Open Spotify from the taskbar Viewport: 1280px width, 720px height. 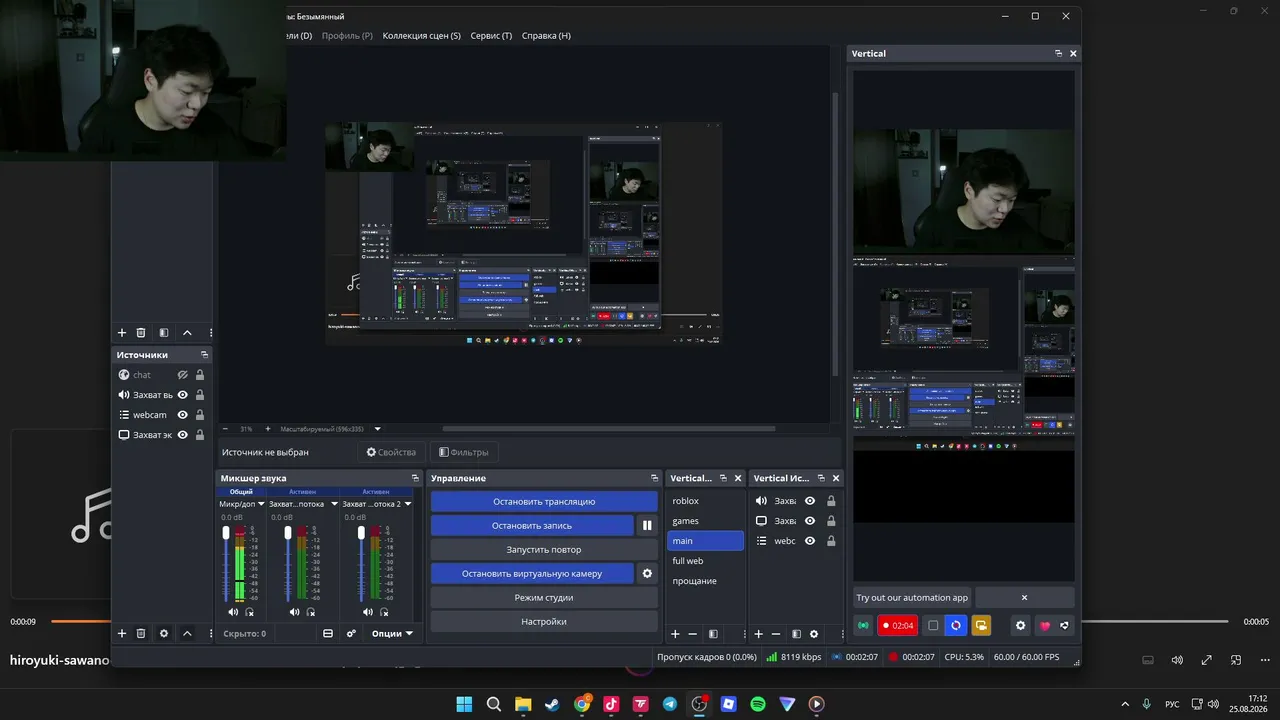click(758, 704)
